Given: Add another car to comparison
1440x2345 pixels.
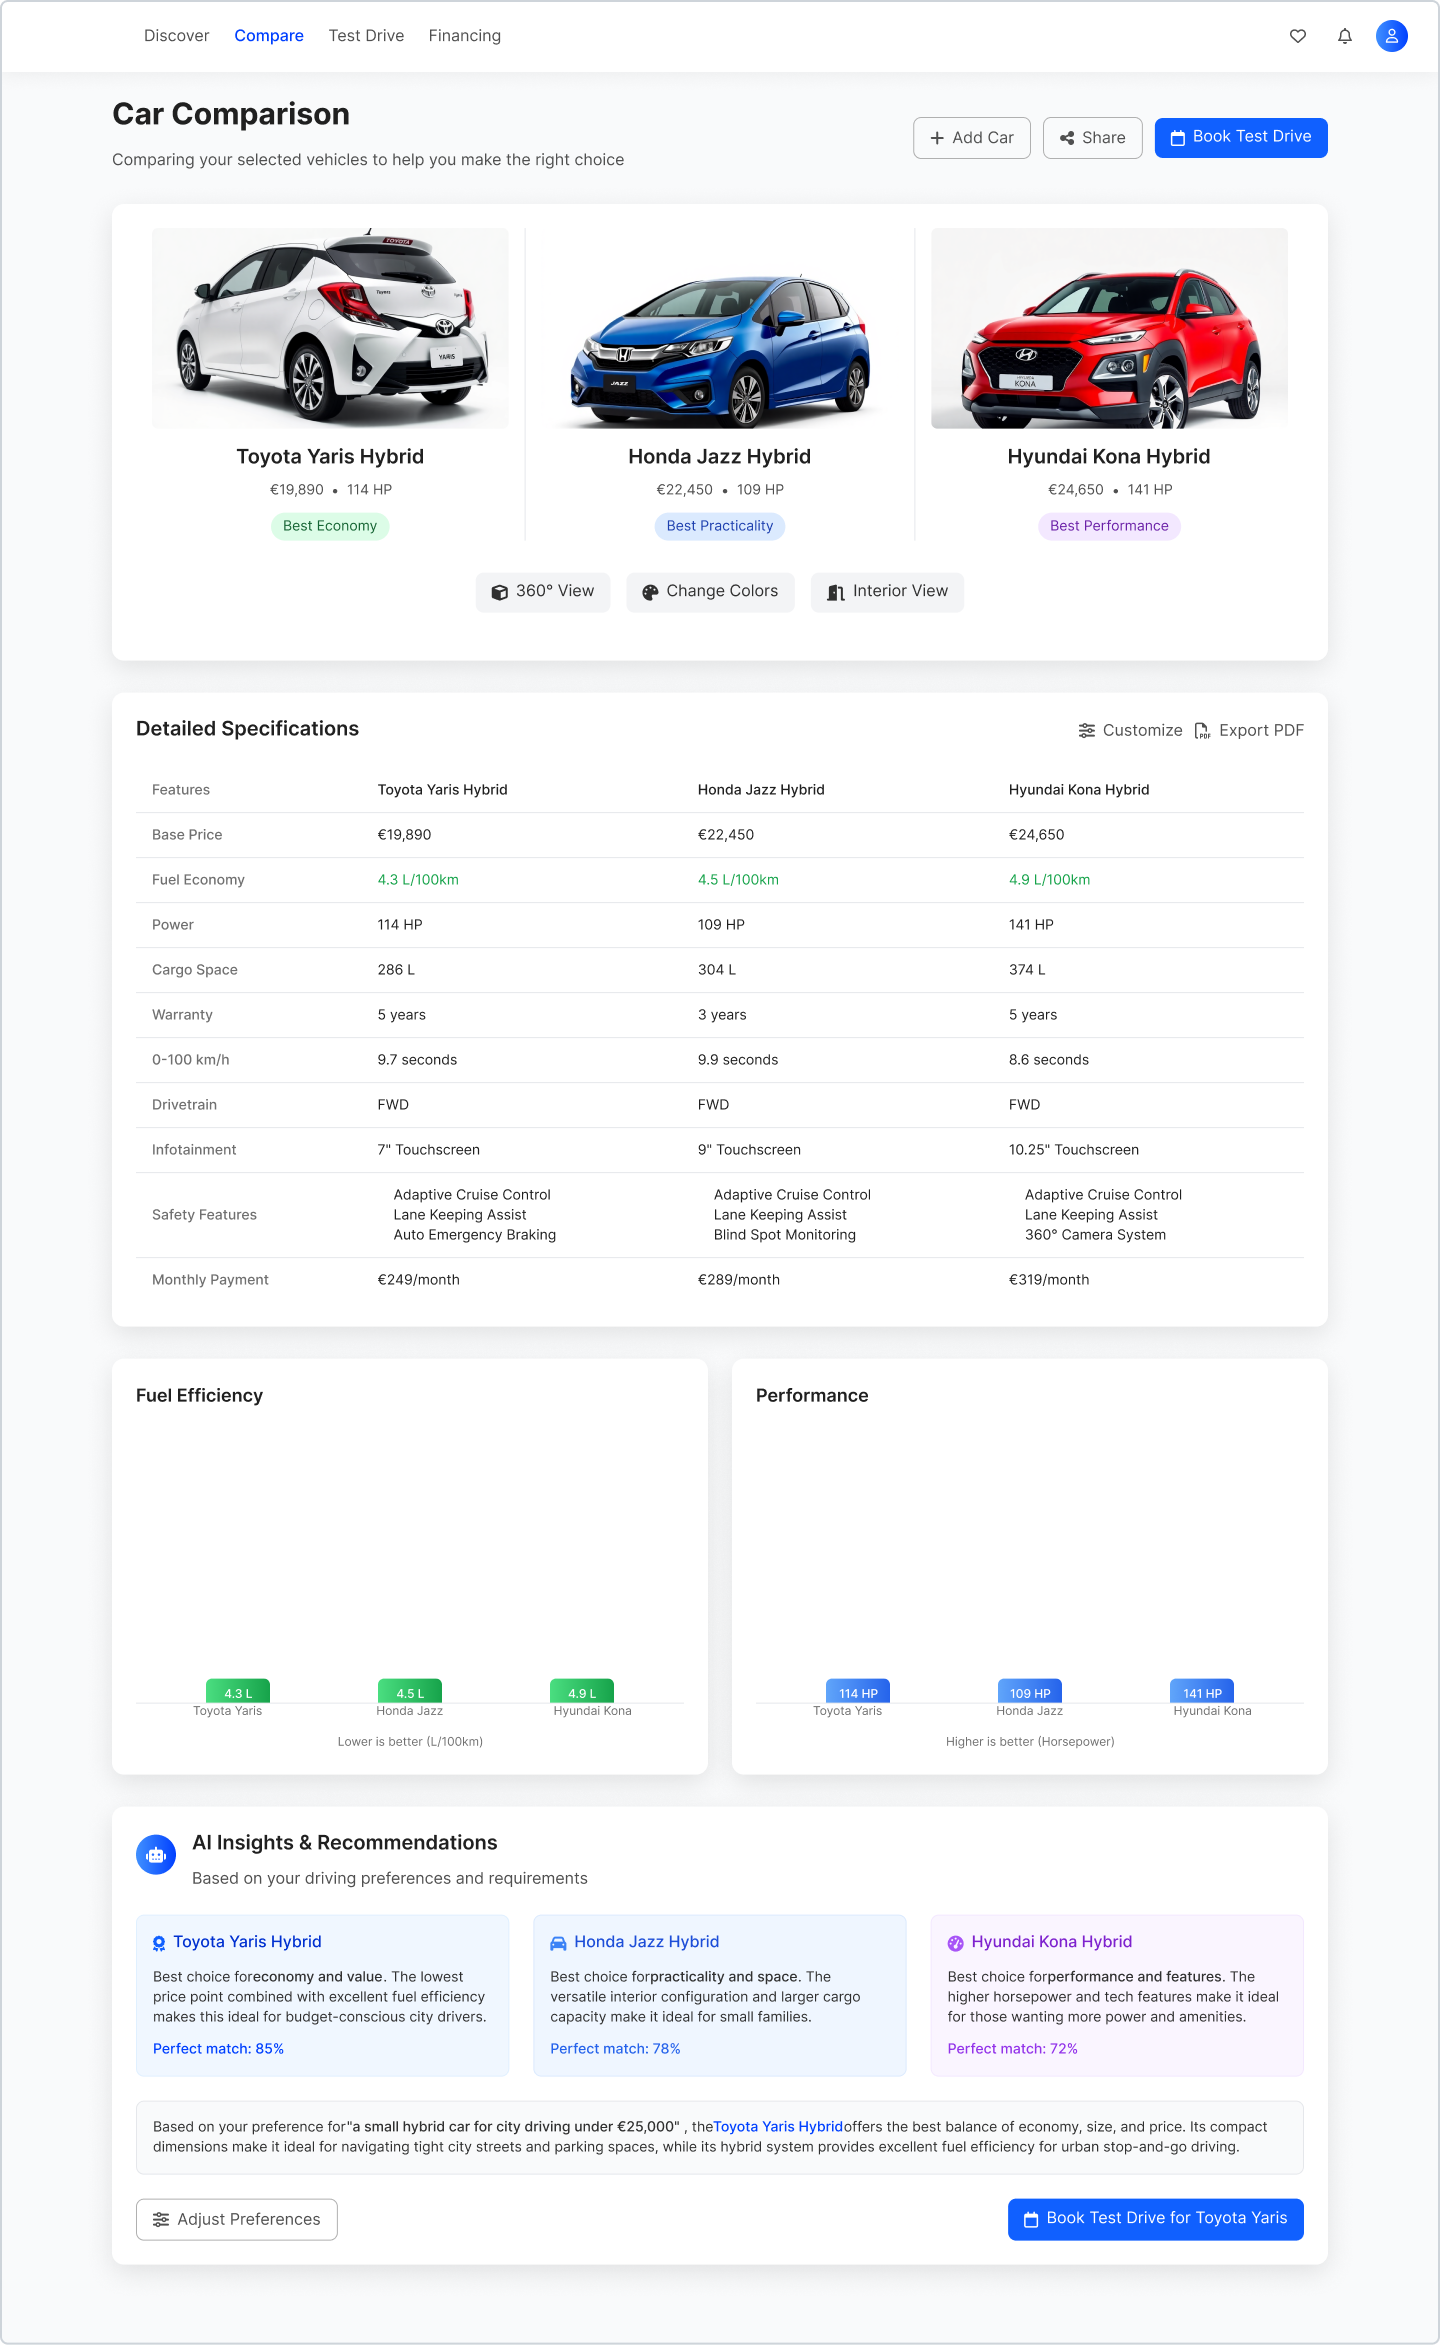Looking at the screenshot, I should tap(971, 138).
